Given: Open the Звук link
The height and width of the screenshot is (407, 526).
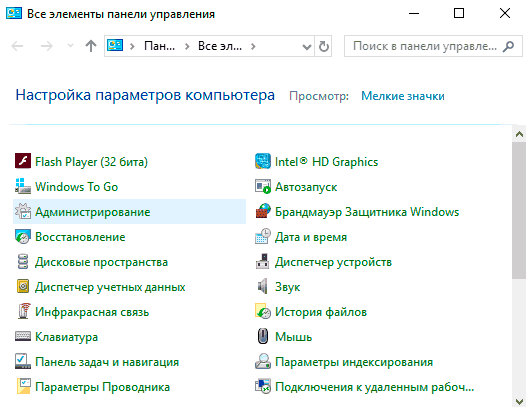Looking at the screenshot, I should pyautogui.click(x=287, y=287).
